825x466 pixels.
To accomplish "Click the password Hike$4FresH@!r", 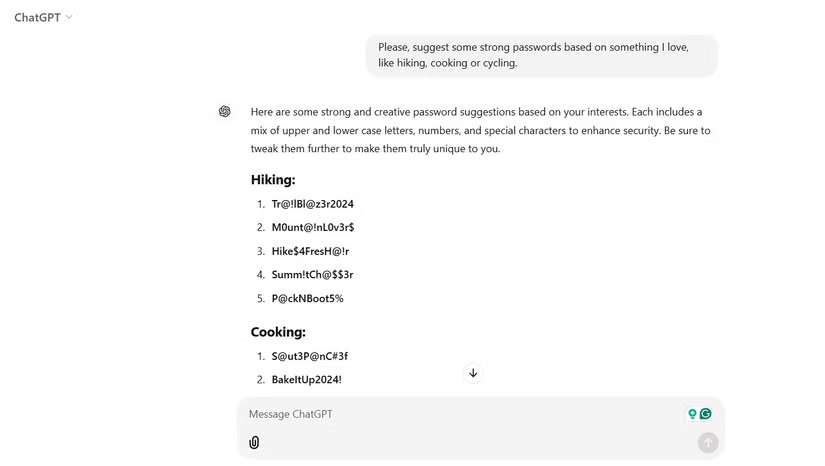I will [310, 251].
